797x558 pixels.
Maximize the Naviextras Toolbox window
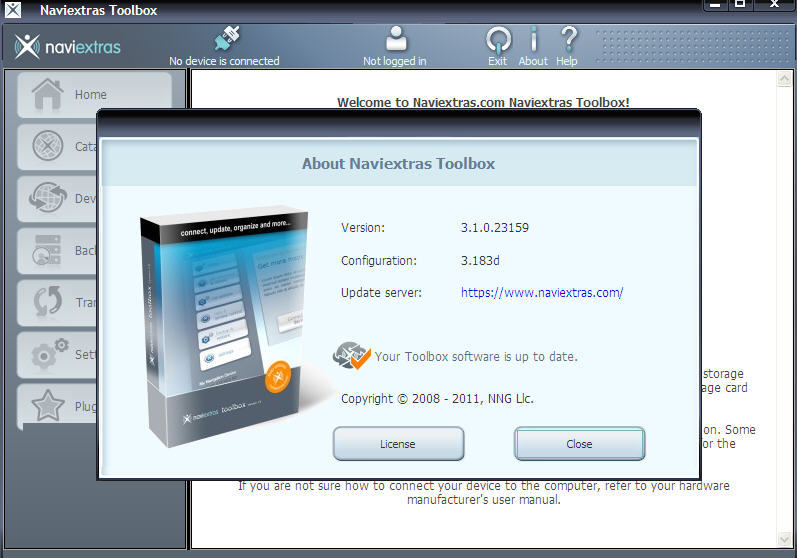[x=740, y=5]
